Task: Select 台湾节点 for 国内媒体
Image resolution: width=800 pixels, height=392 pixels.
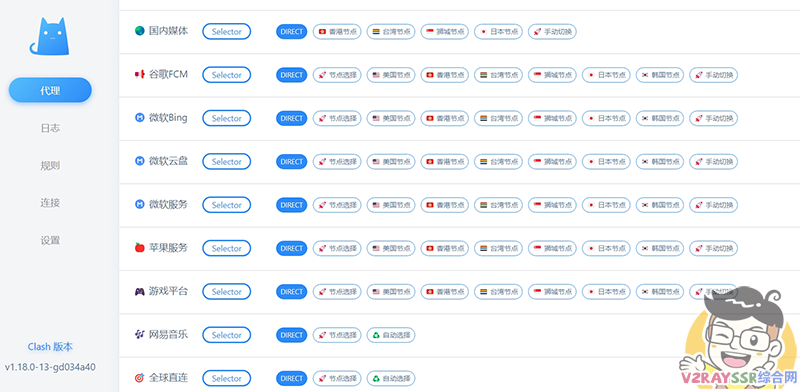Action: 391,32
